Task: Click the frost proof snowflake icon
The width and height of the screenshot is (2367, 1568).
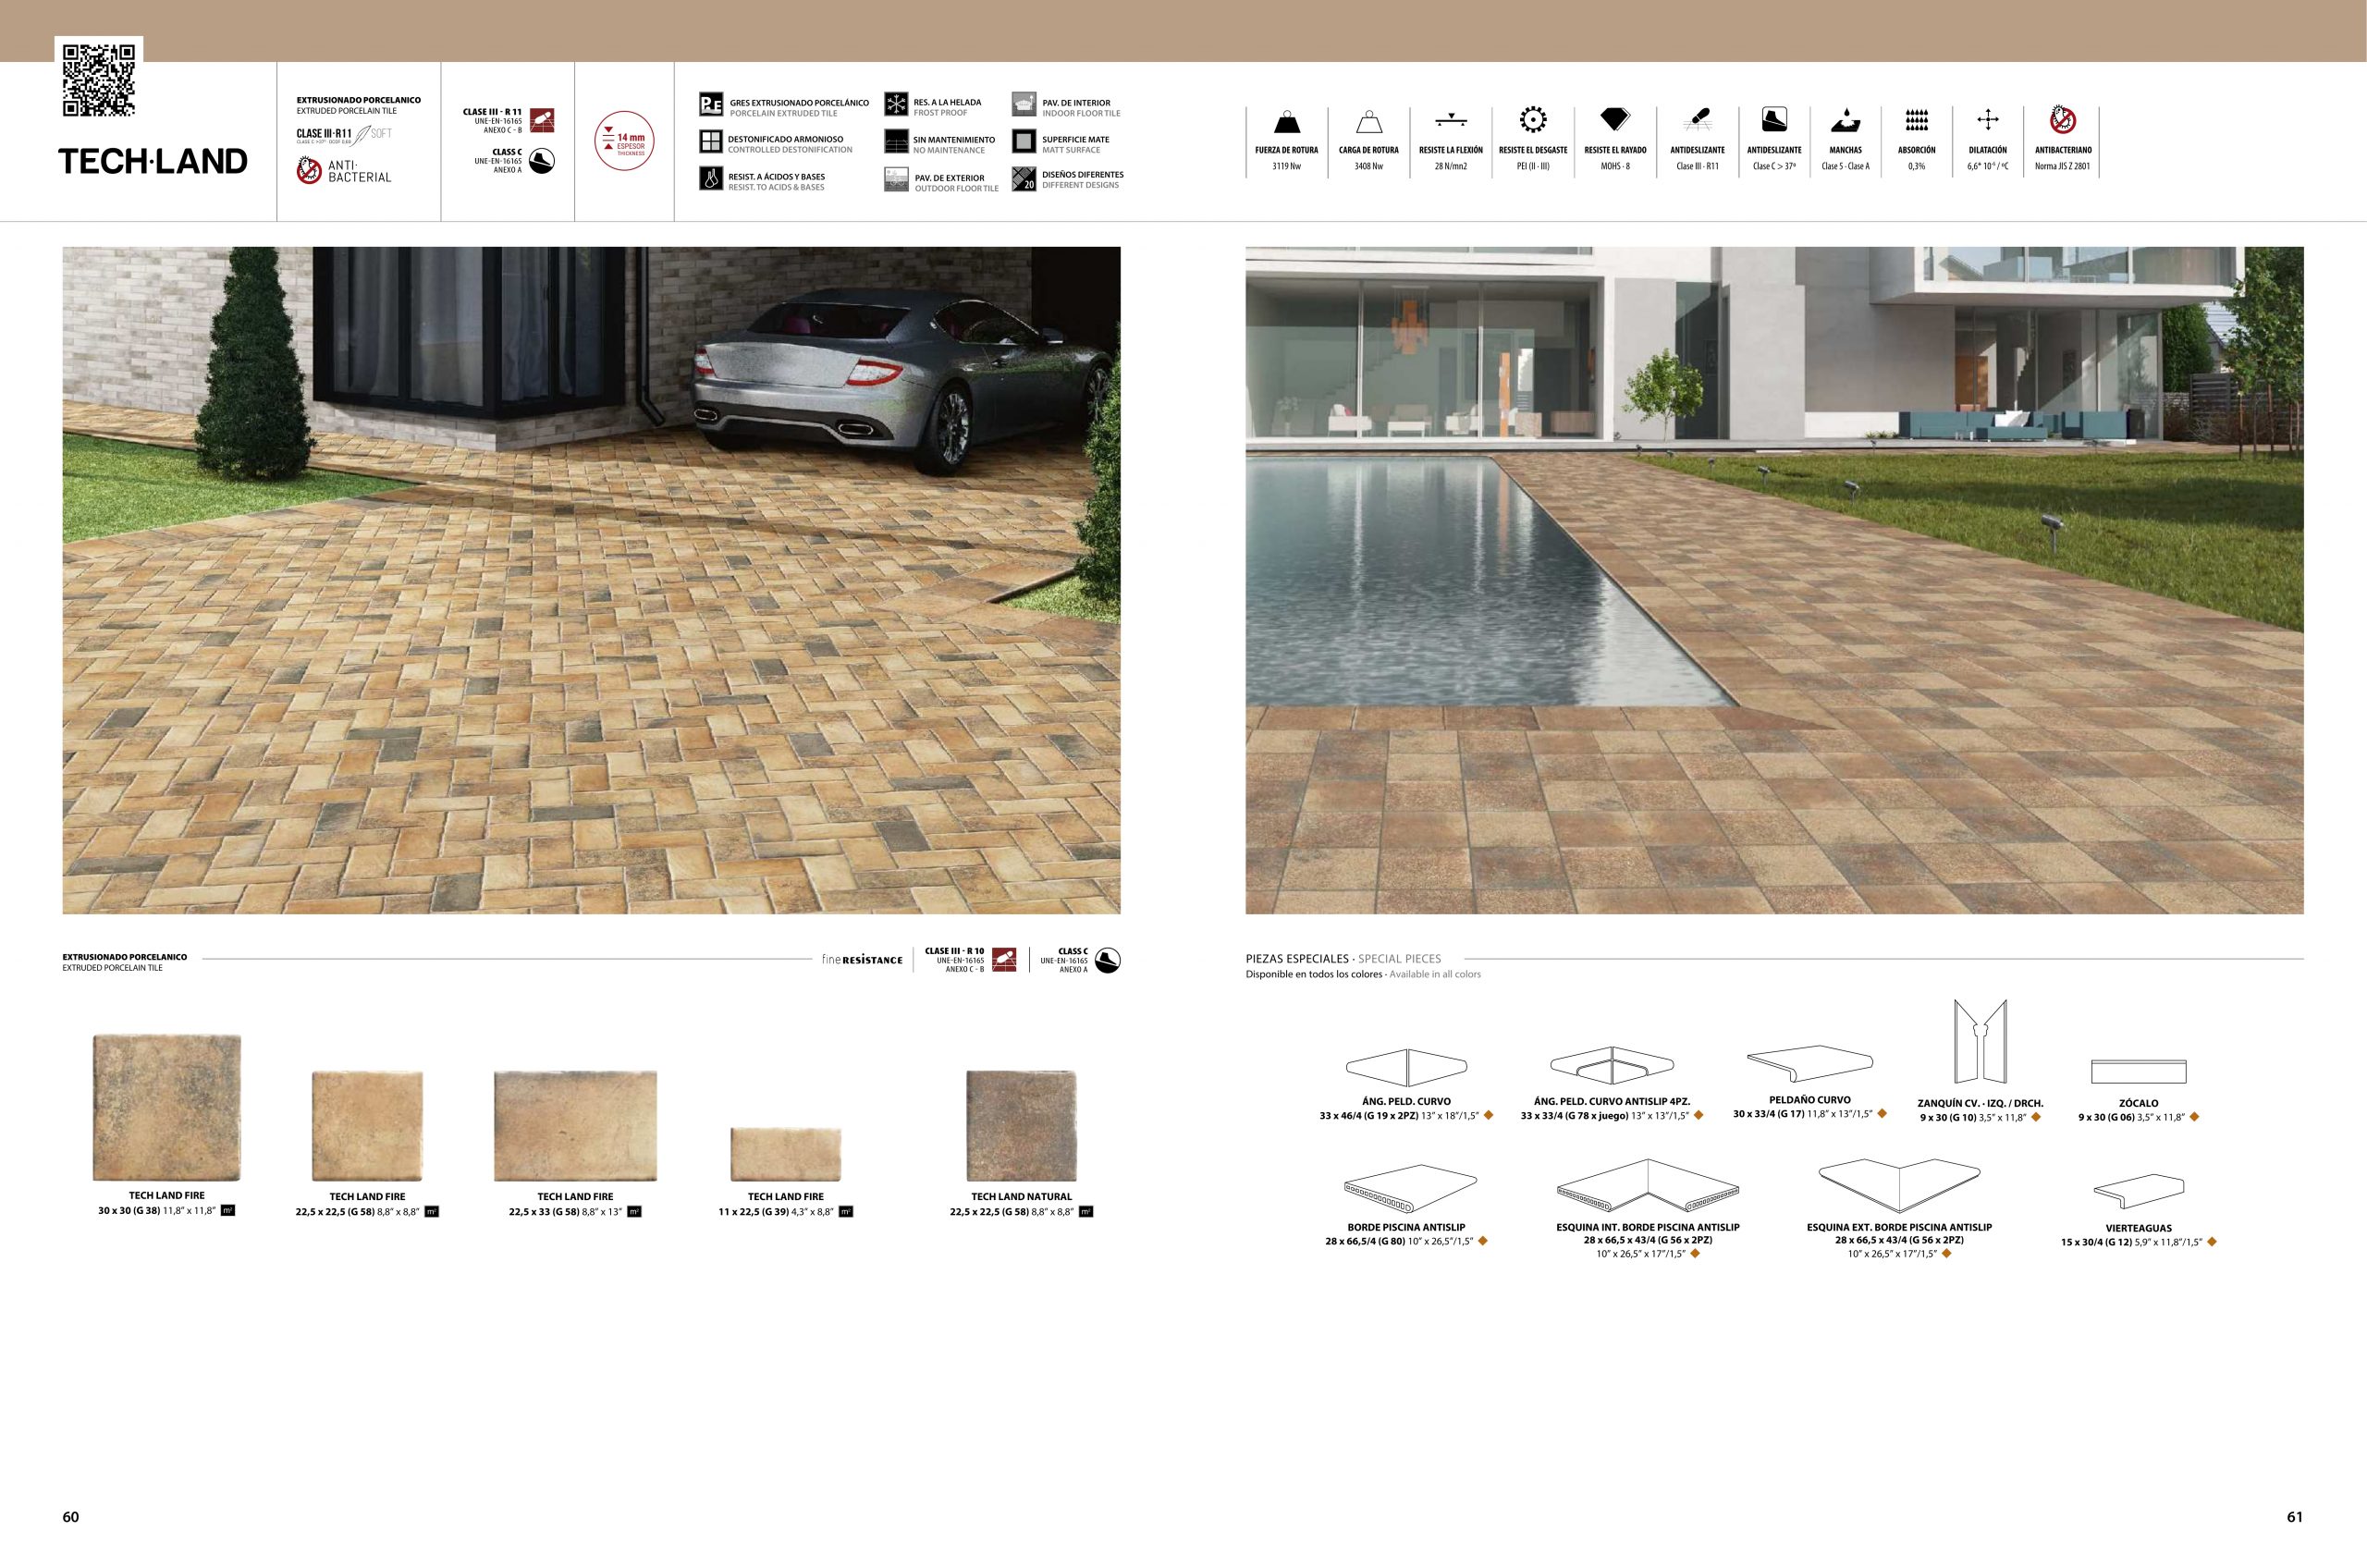Action: pos(896,105)
